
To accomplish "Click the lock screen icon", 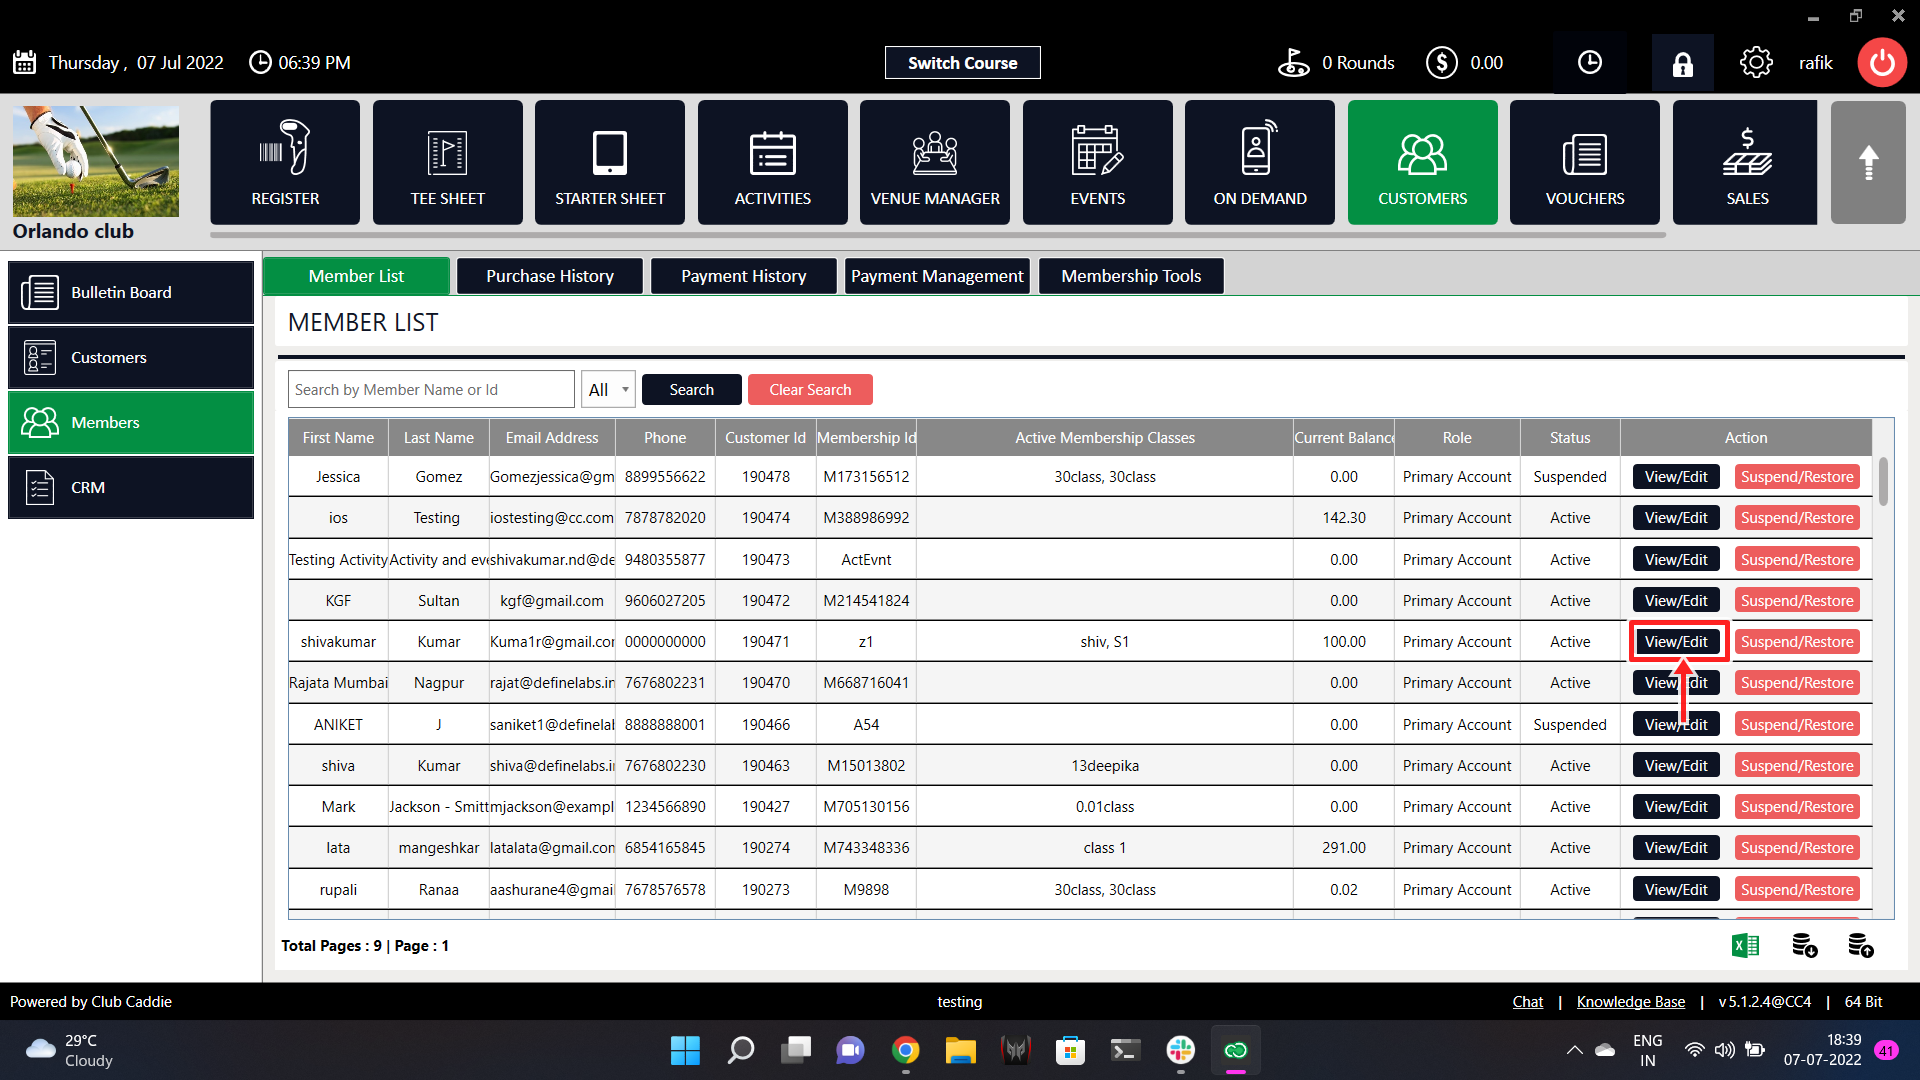I will pyautogui.click(x=1682, y=64).
